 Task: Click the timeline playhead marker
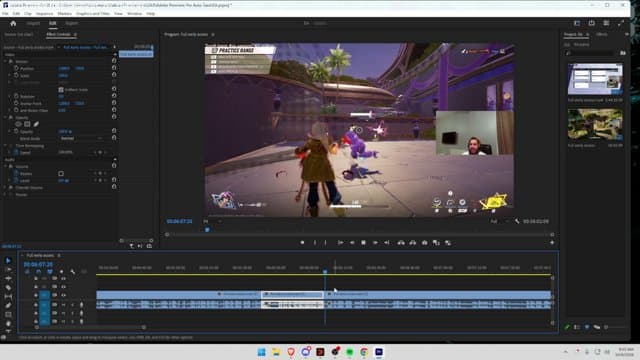[325, 271]
